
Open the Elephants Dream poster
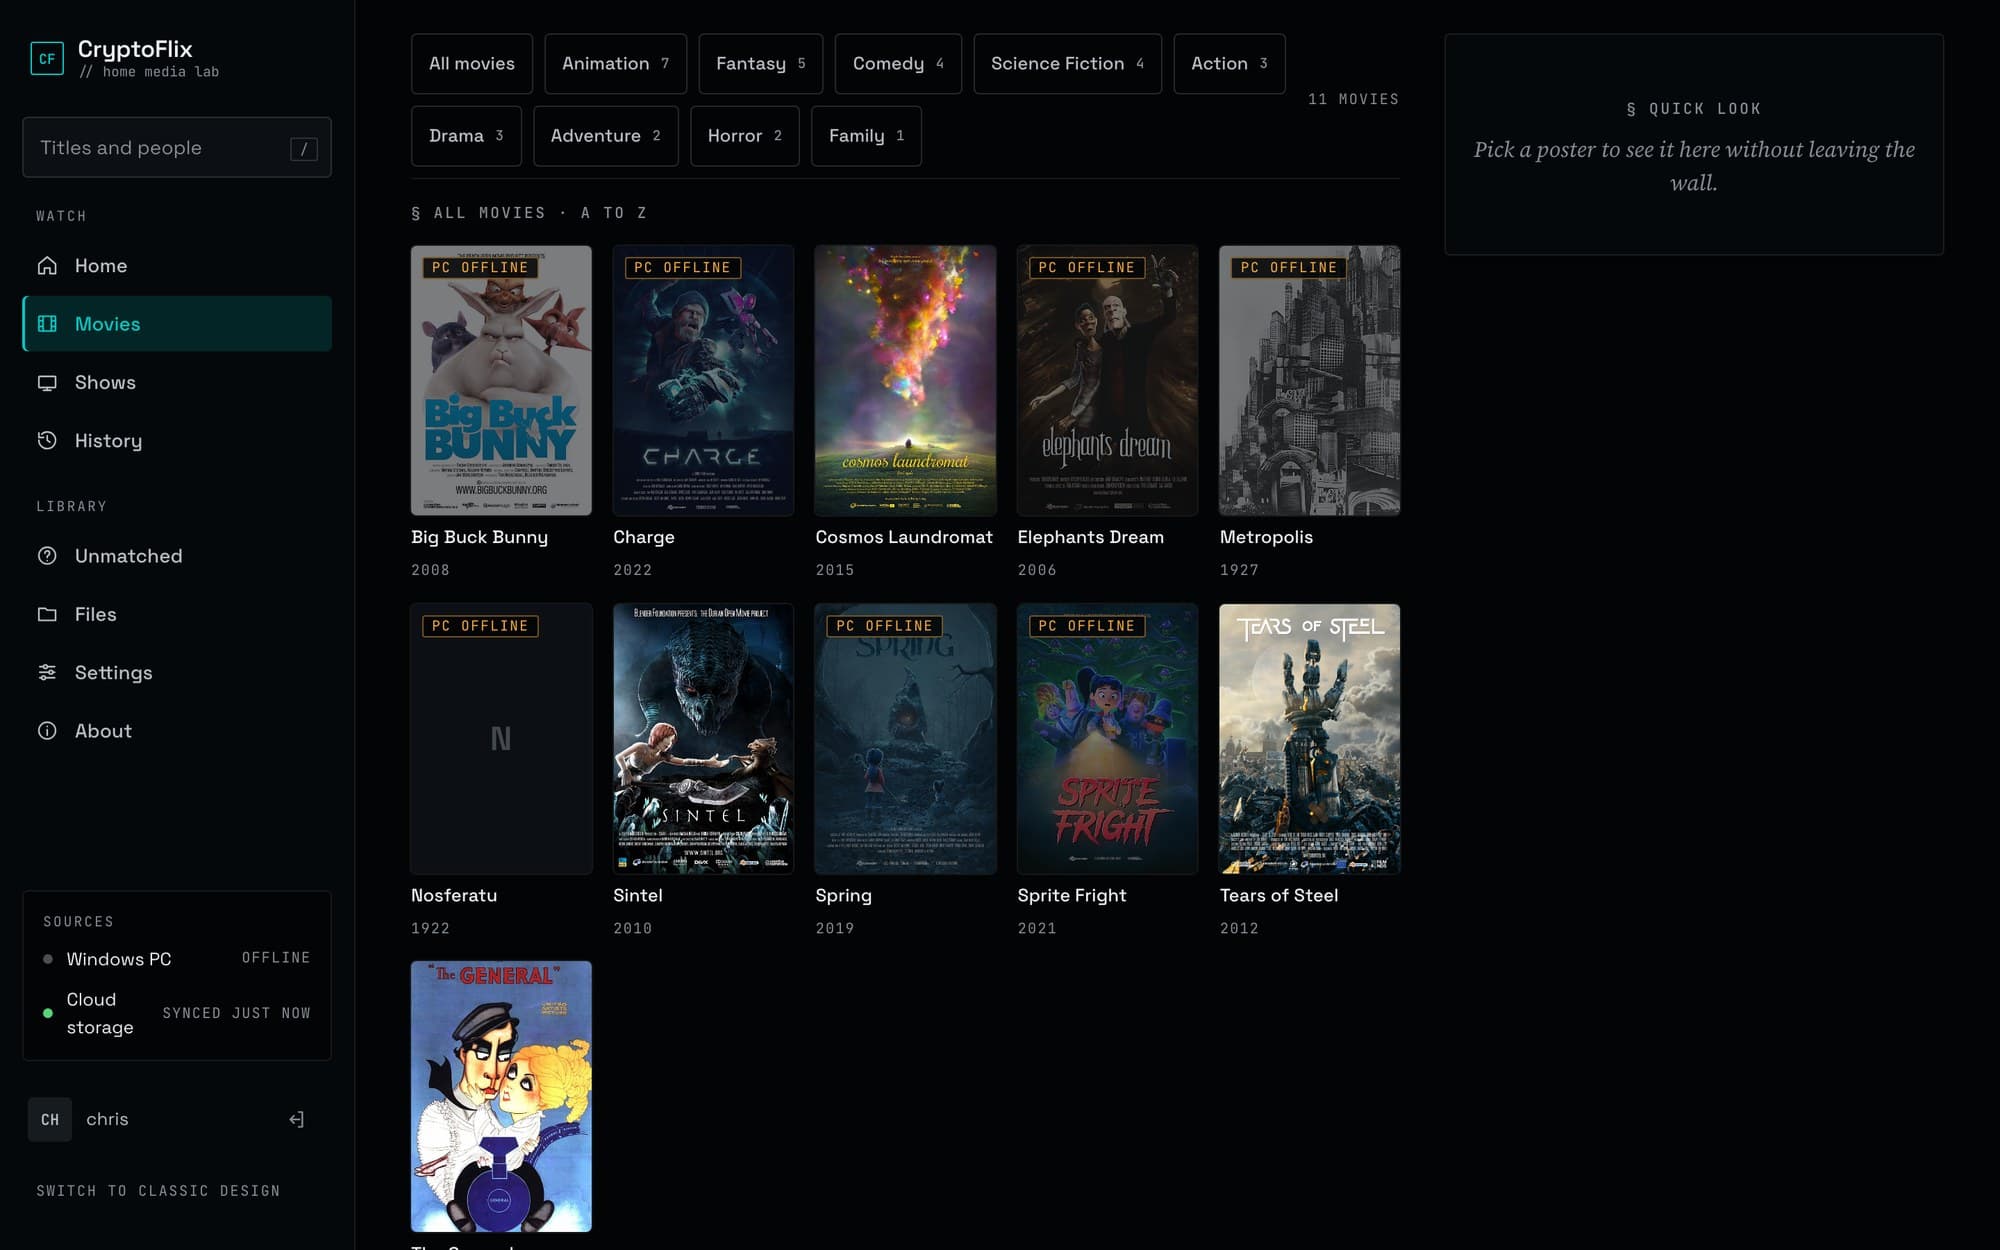1107,380
